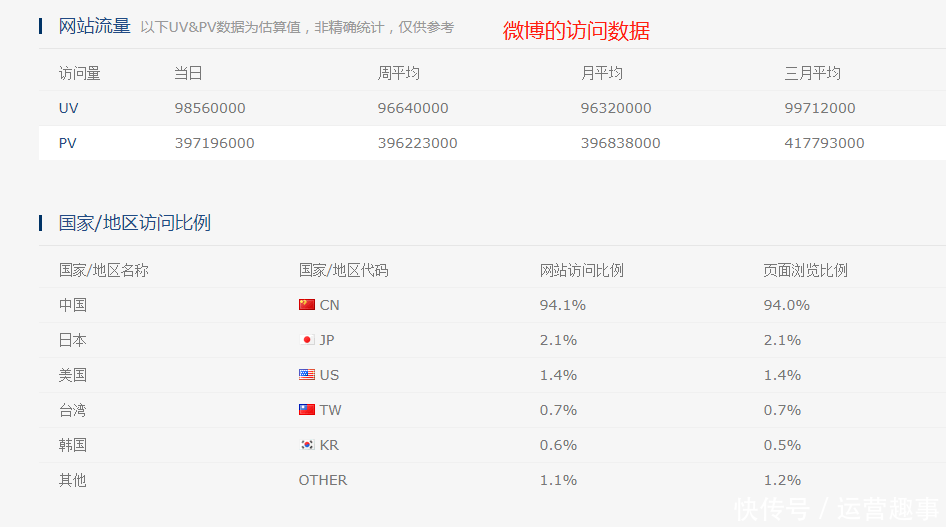Viewport: 946px width, 527px height.
Task: Select the UV row label
Action: 68,108
